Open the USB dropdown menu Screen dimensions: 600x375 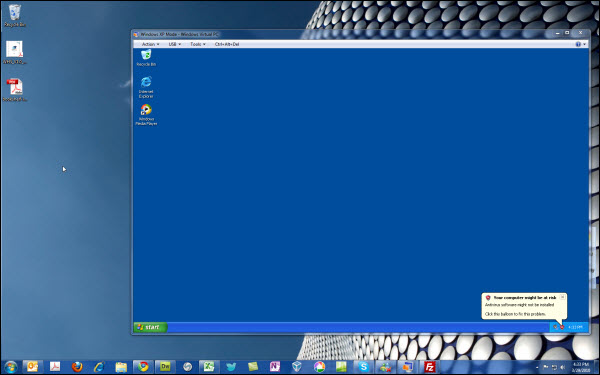[x=174, y=44]
